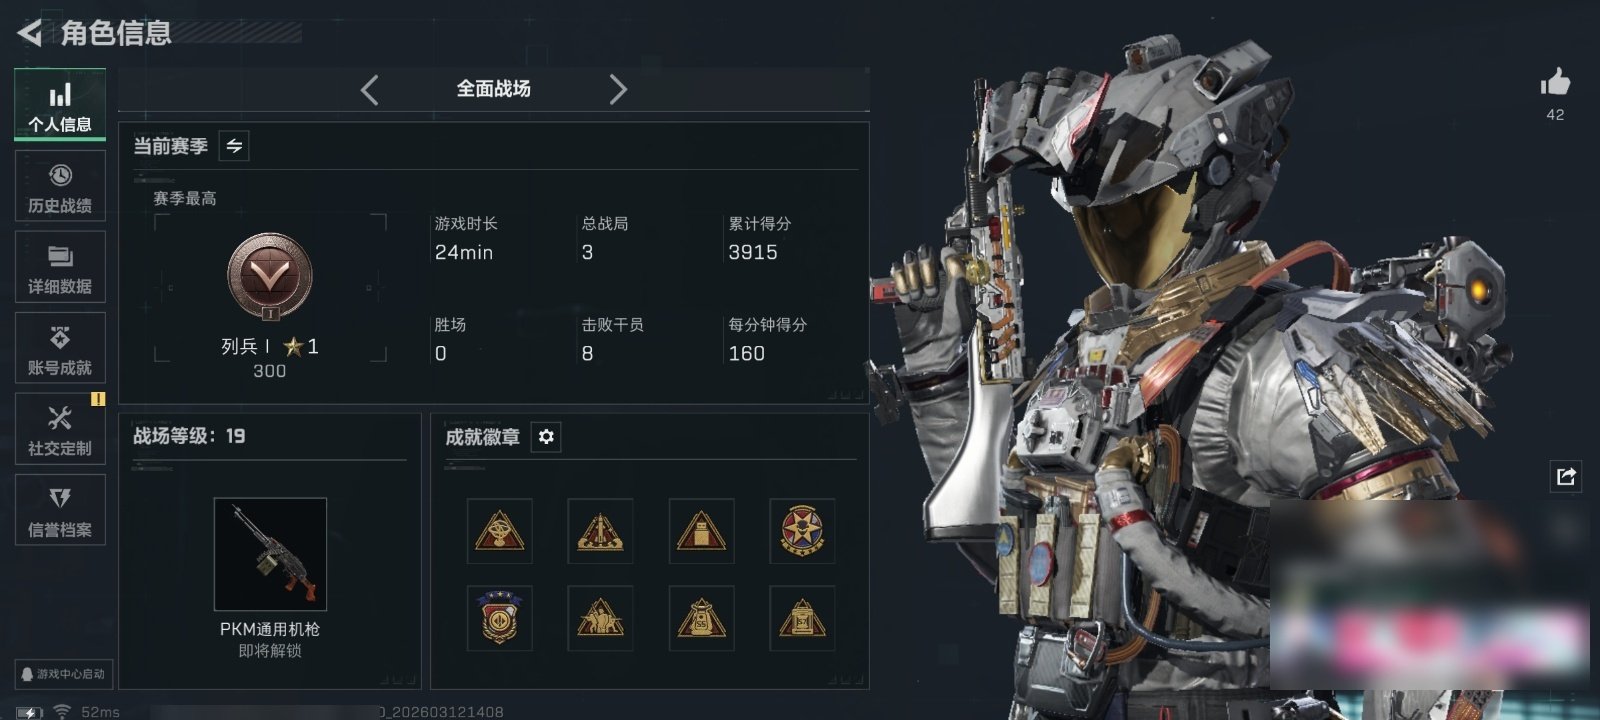Select the red star medal badge
Viewport: 1600px width, 720px height.
[802, 531]
